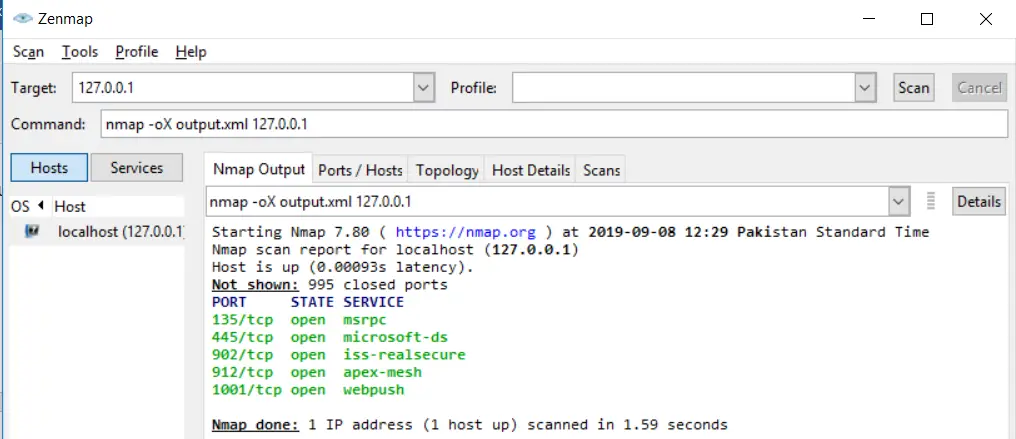This screenshot has height=439, width=1016.
Task: Click the Zenmap eye icon in title bar
Action: click(23, 19)
